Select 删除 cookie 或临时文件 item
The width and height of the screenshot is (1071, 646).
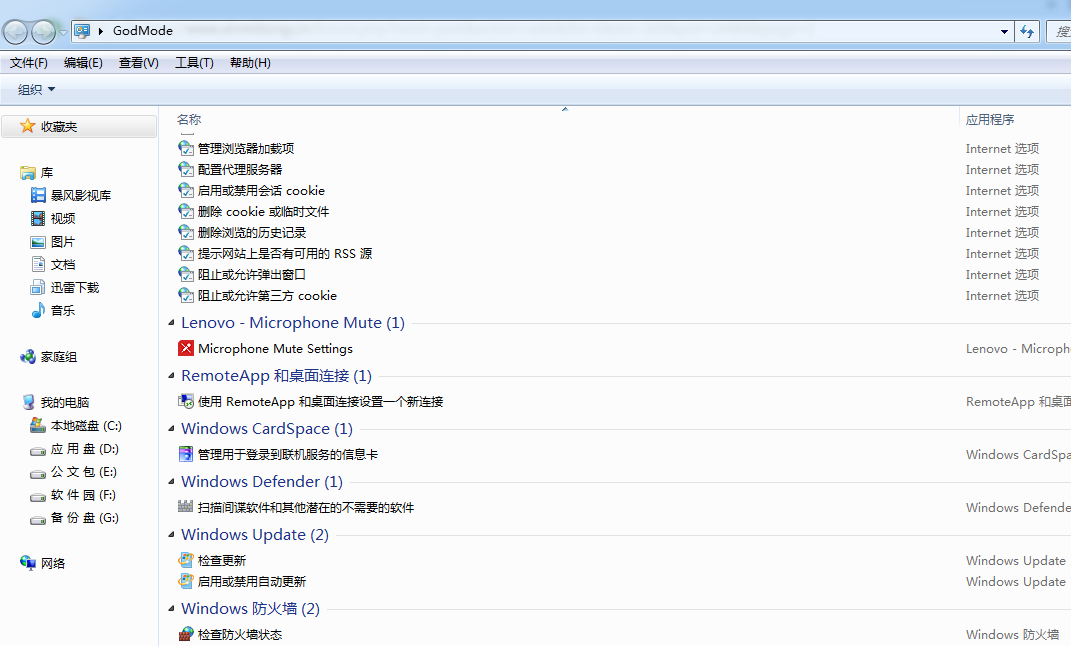tap(253, 212)
